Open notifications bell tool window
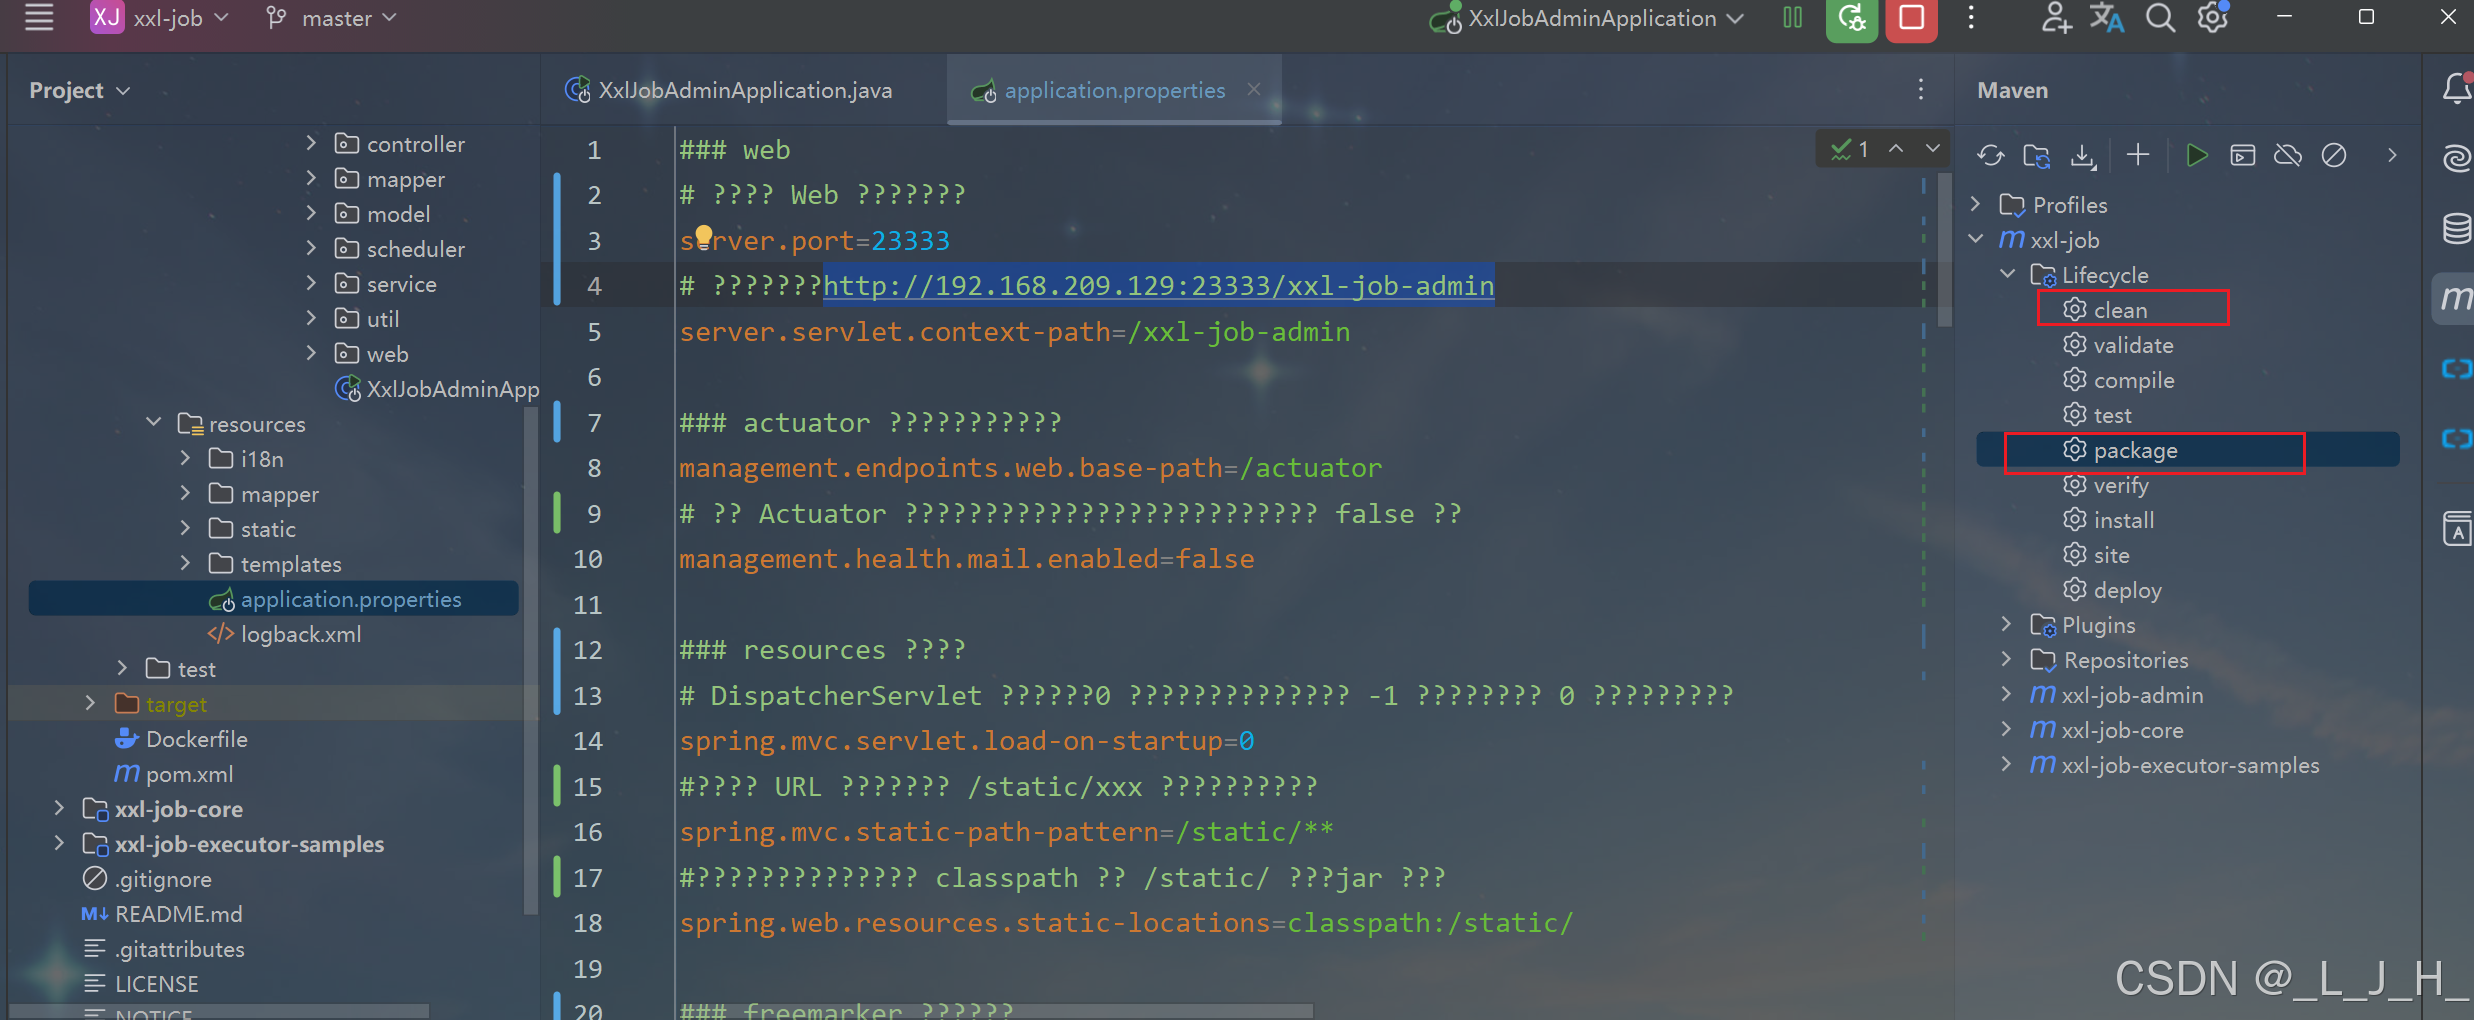The image size is (2474, 1020). point(2456,90)
